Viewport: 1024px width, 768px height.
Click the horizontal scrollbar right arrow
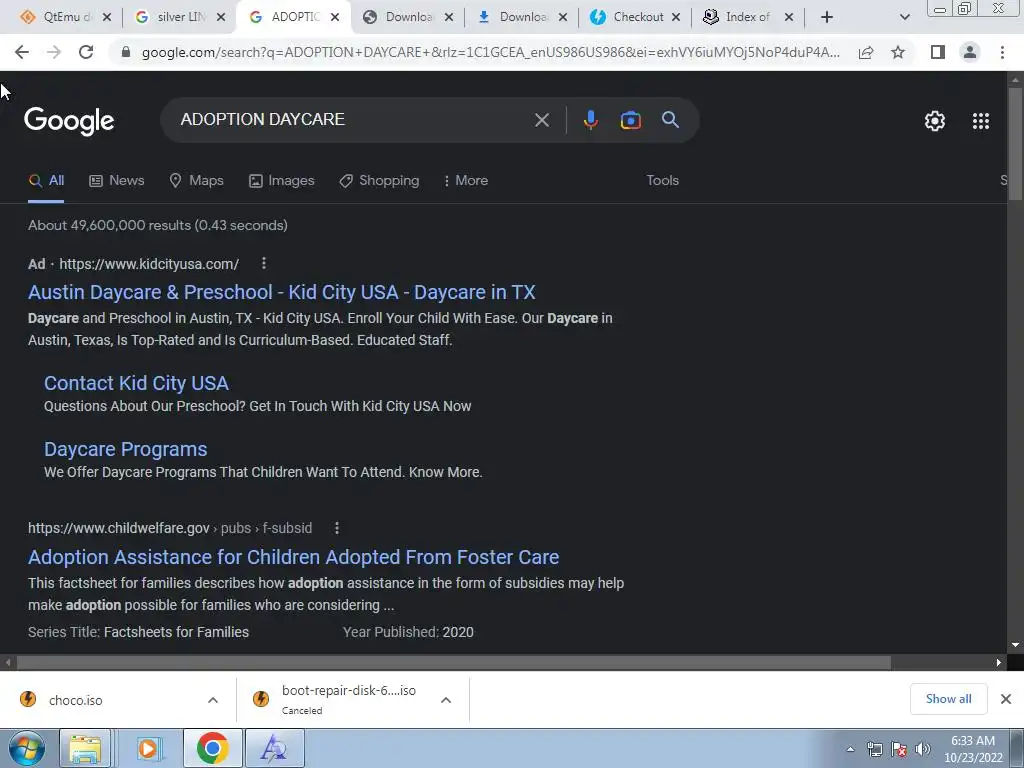tap(999, 662)
